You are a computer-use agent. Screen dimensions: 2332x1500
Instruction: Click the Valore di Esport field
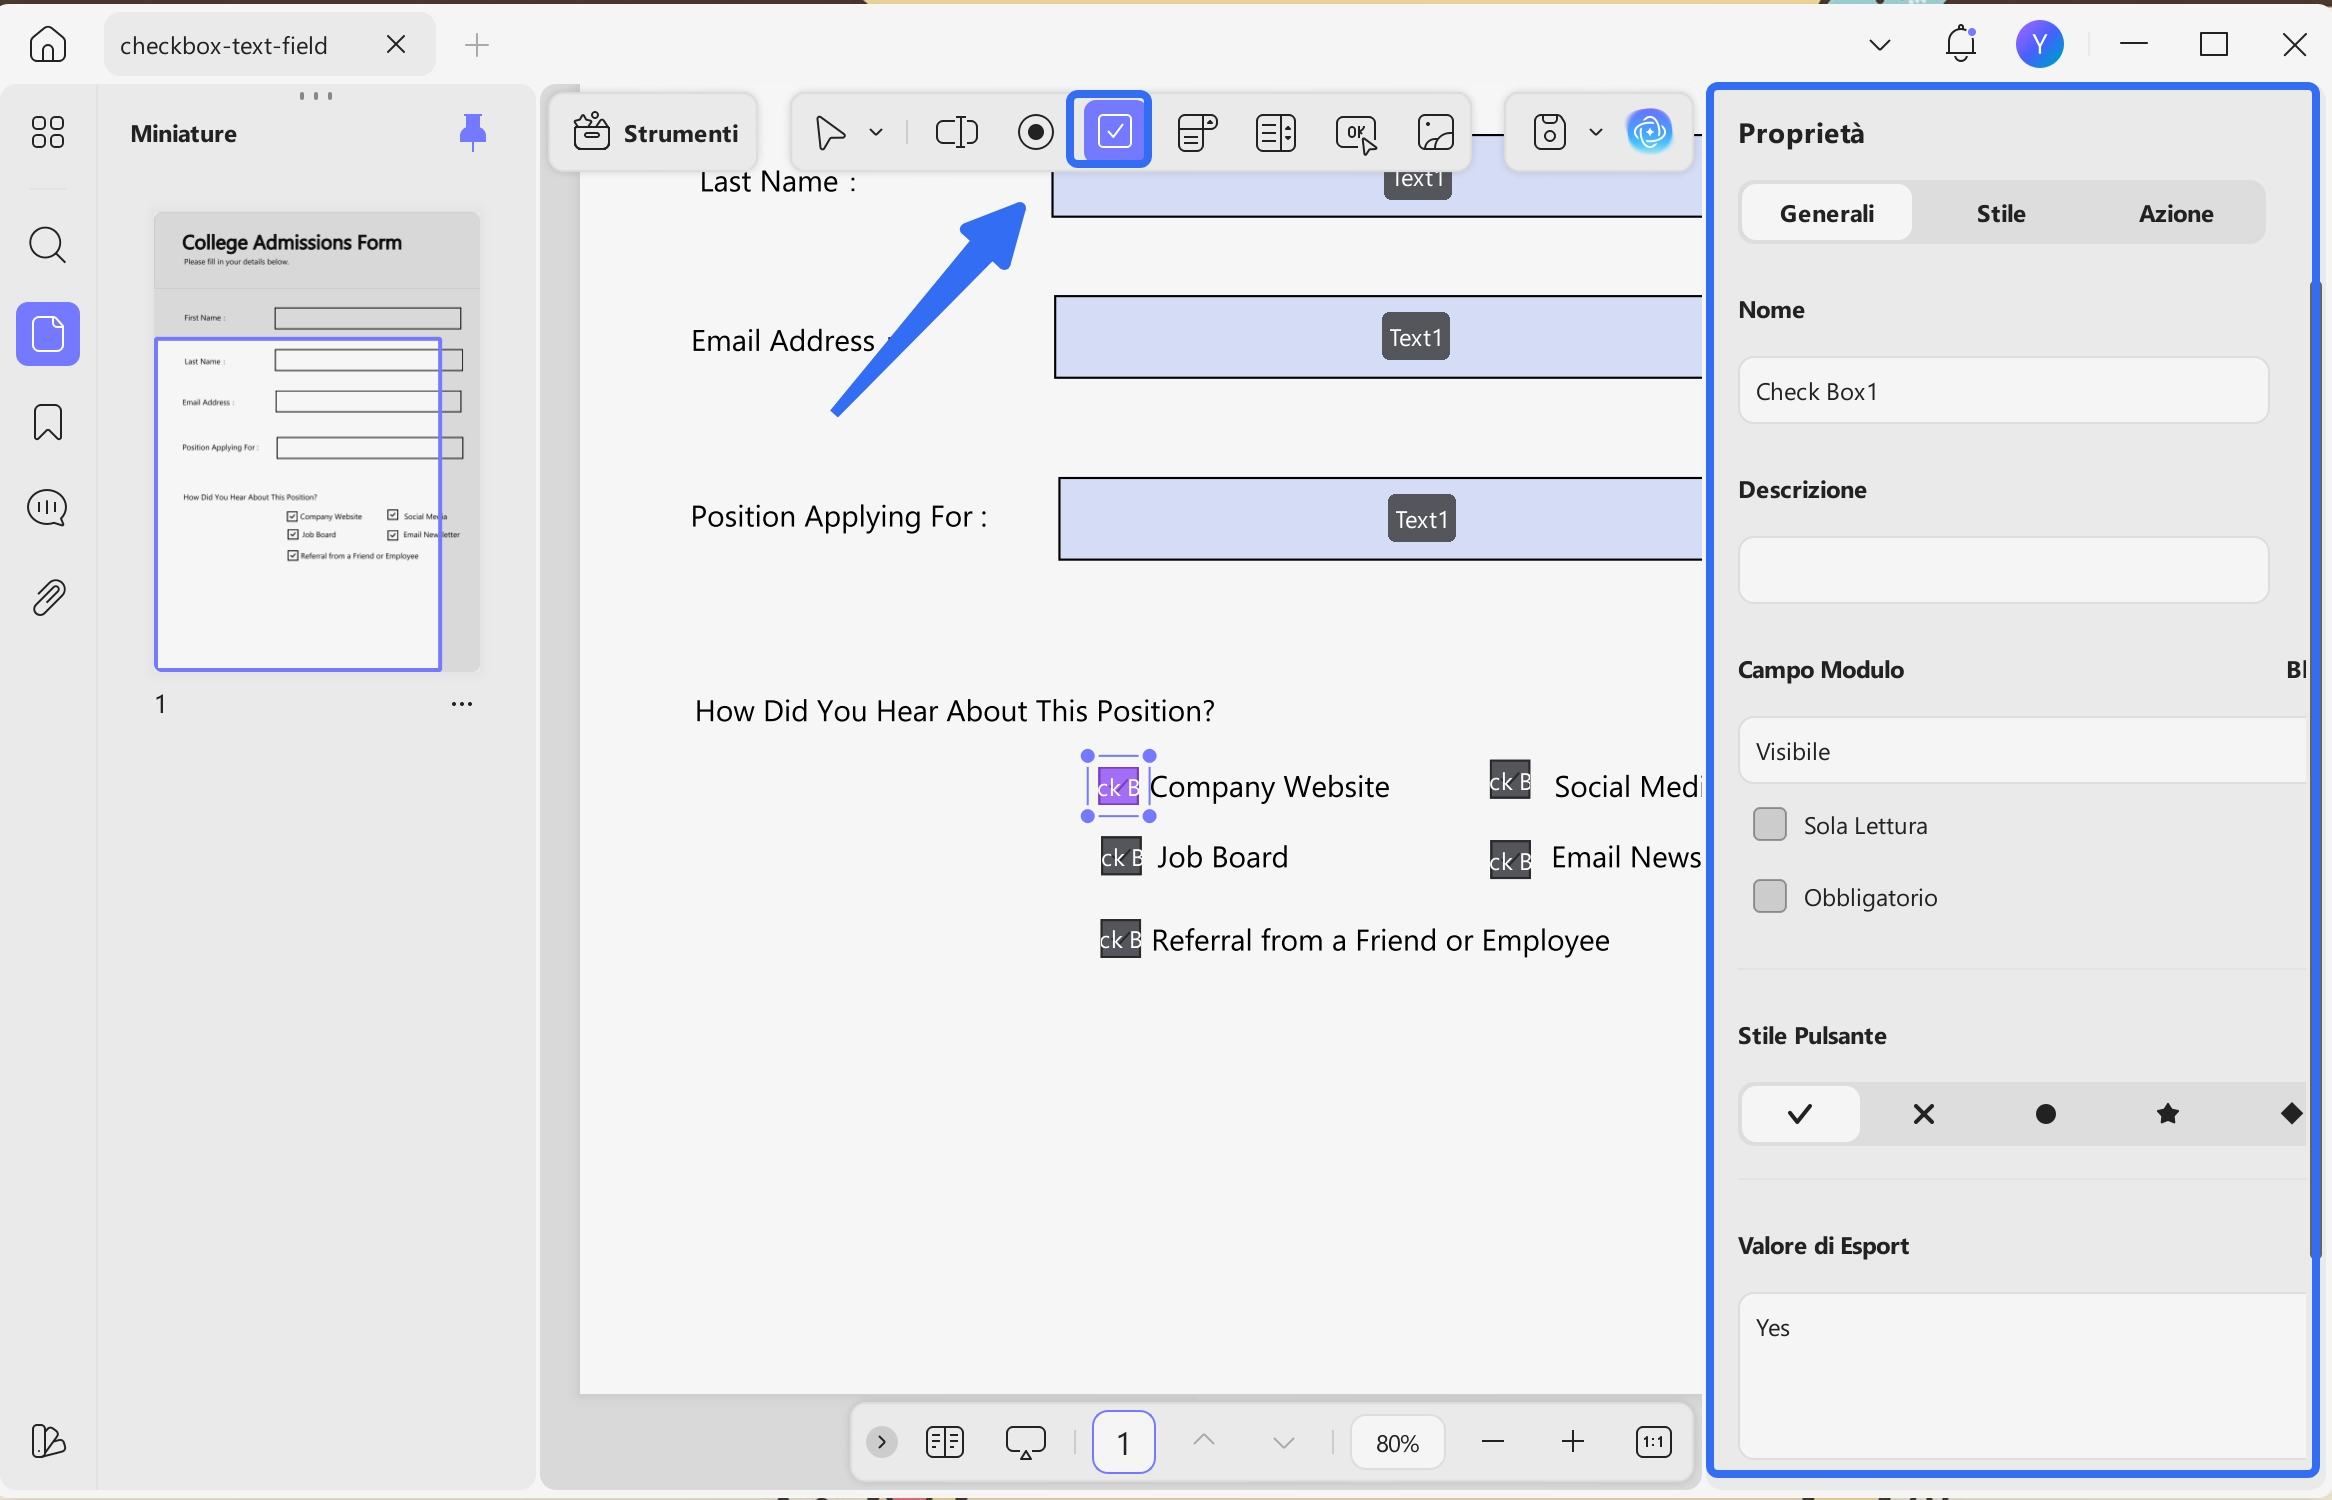pos(2022,1375)
